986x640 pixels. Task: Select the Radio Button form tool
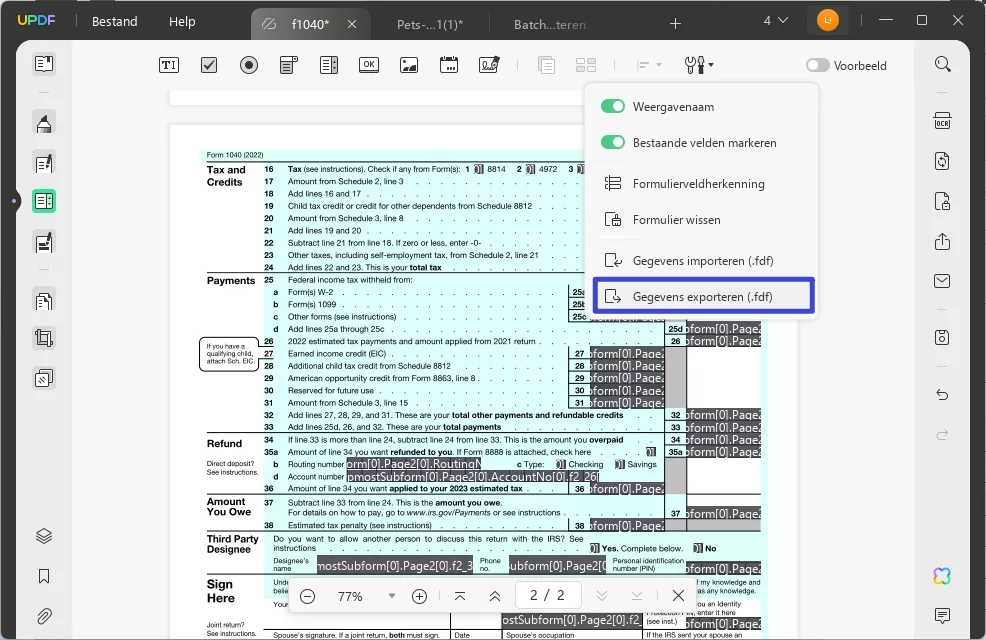click(x=249, y=65)
